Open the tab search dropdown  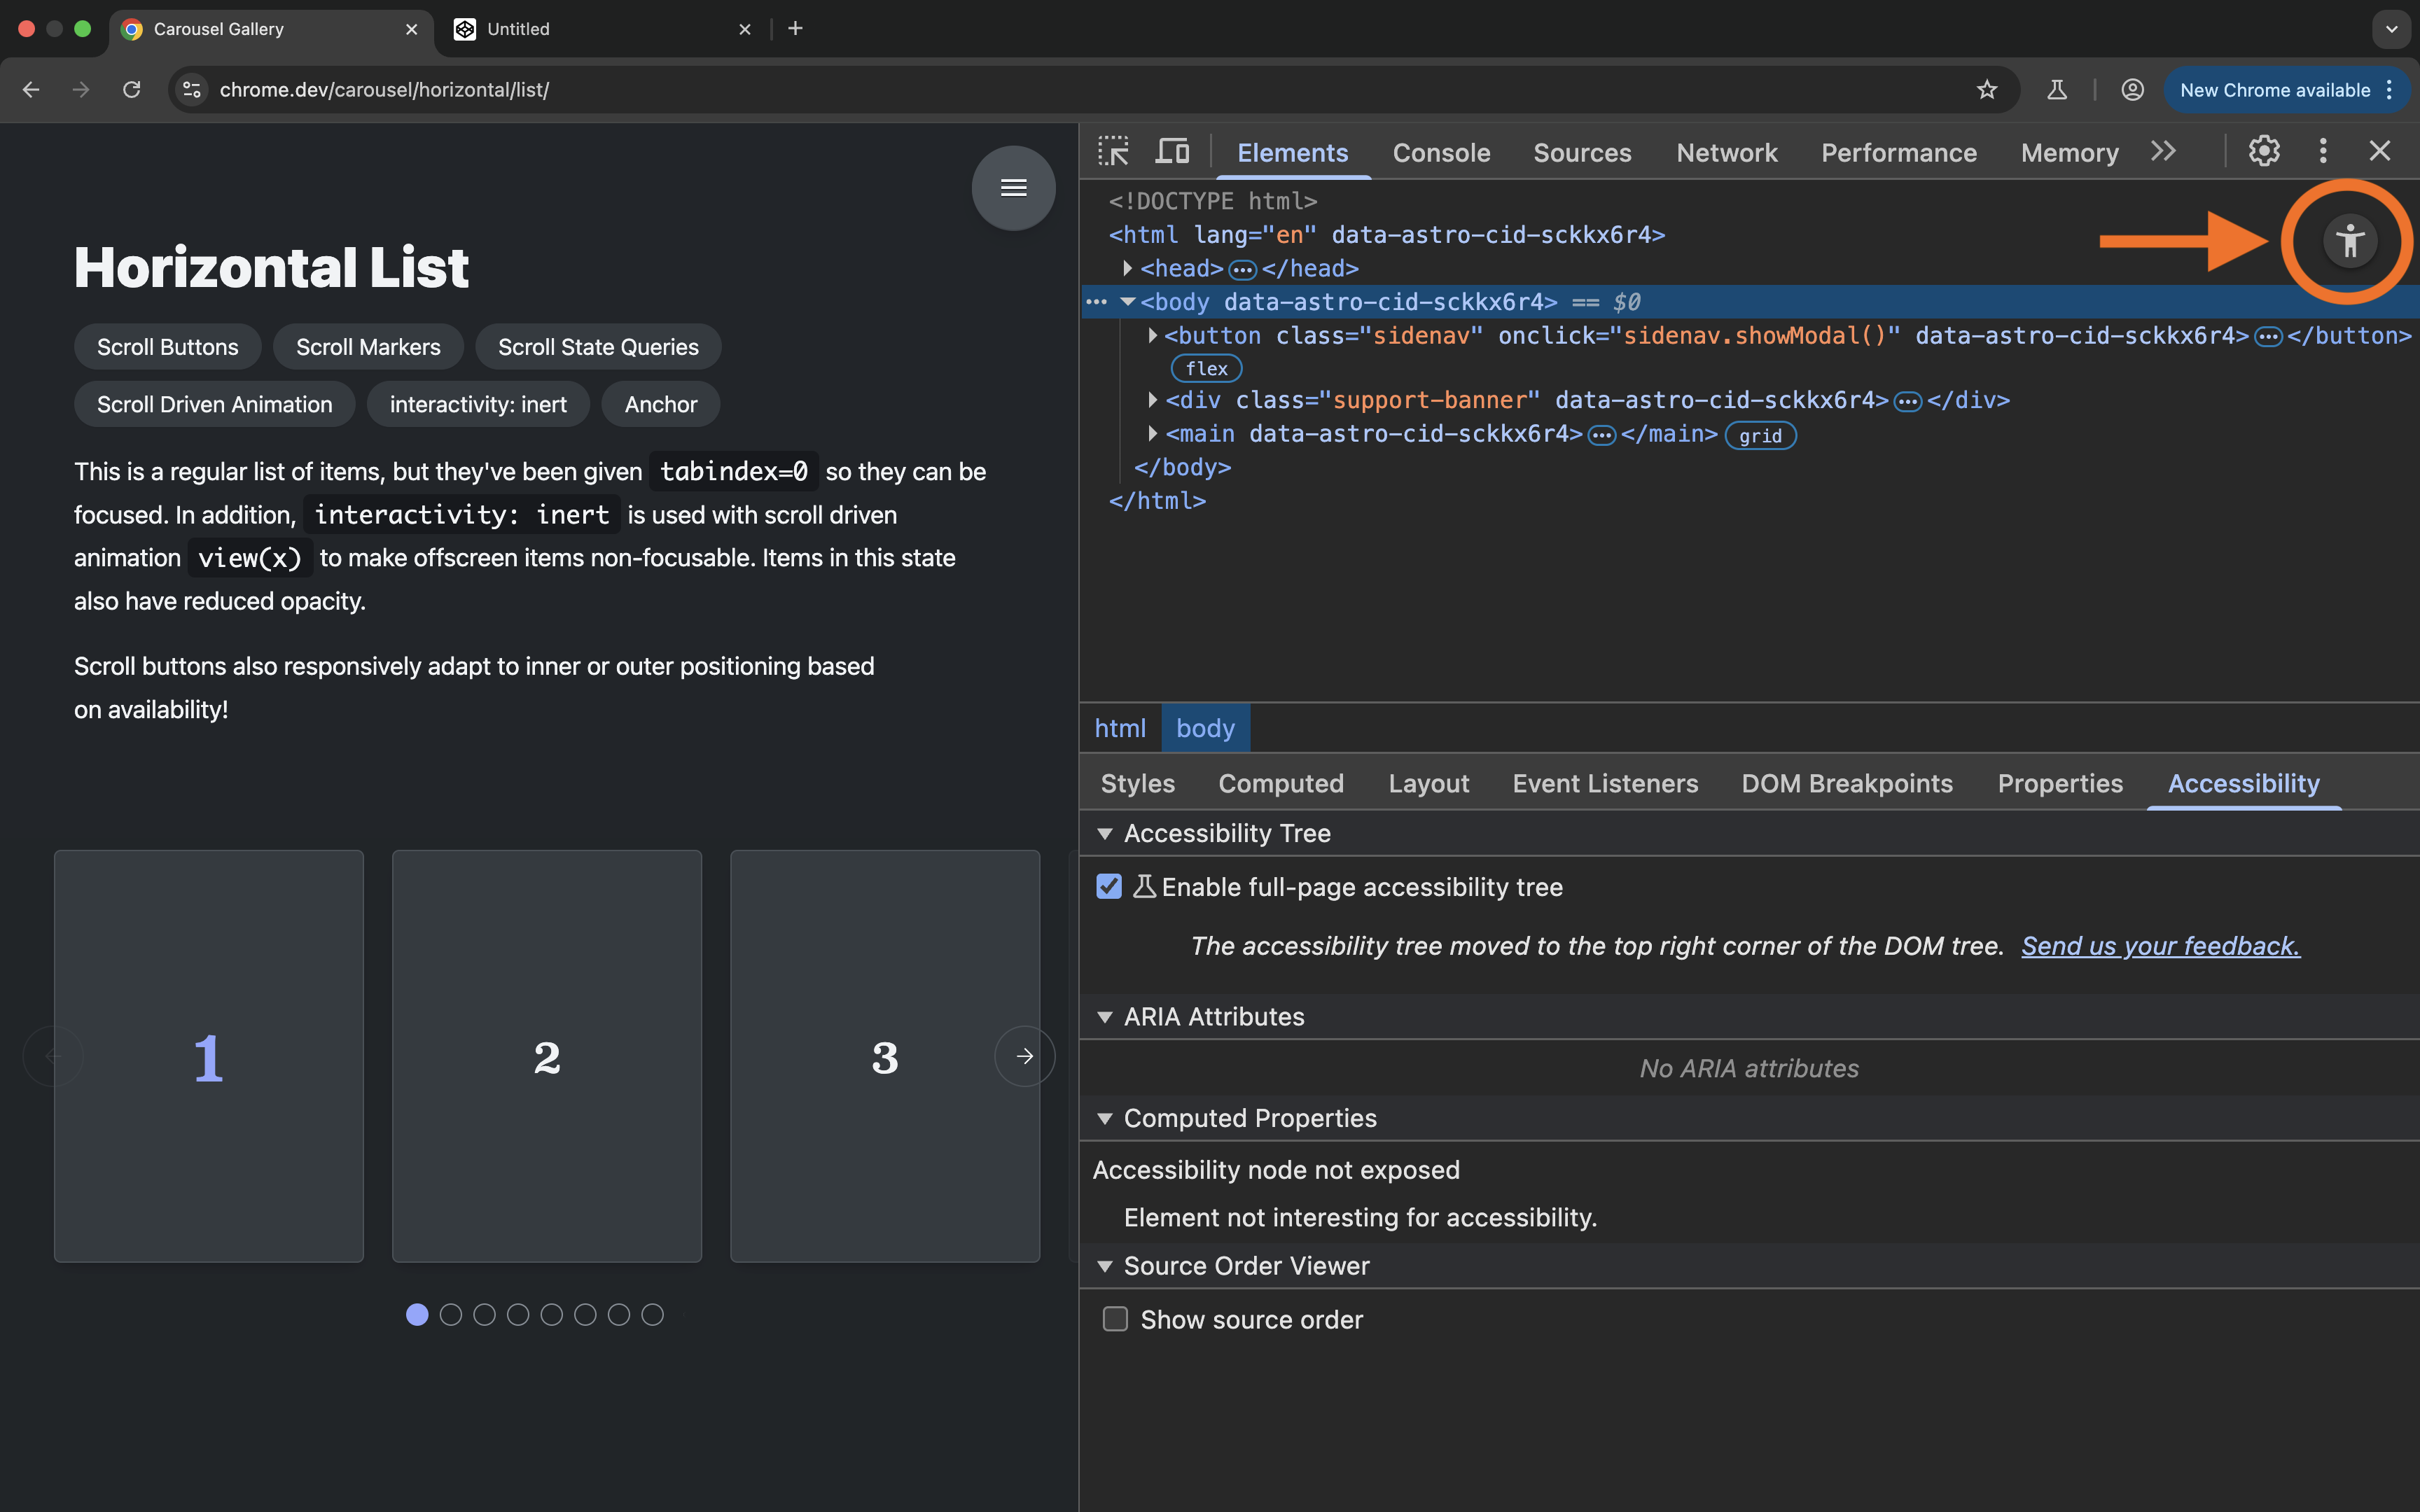pyautogui.click(x=2391, y=29)
